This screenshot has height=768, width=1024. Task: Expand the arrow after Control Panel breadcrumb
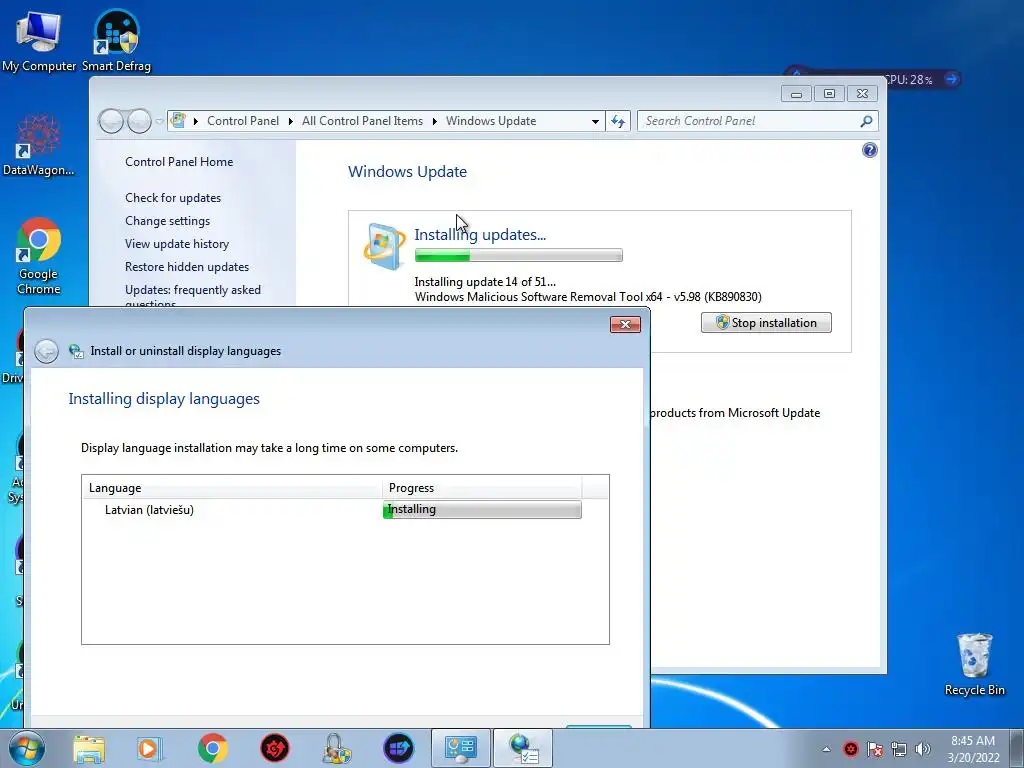pyautogui.click(x=291, y=121)
